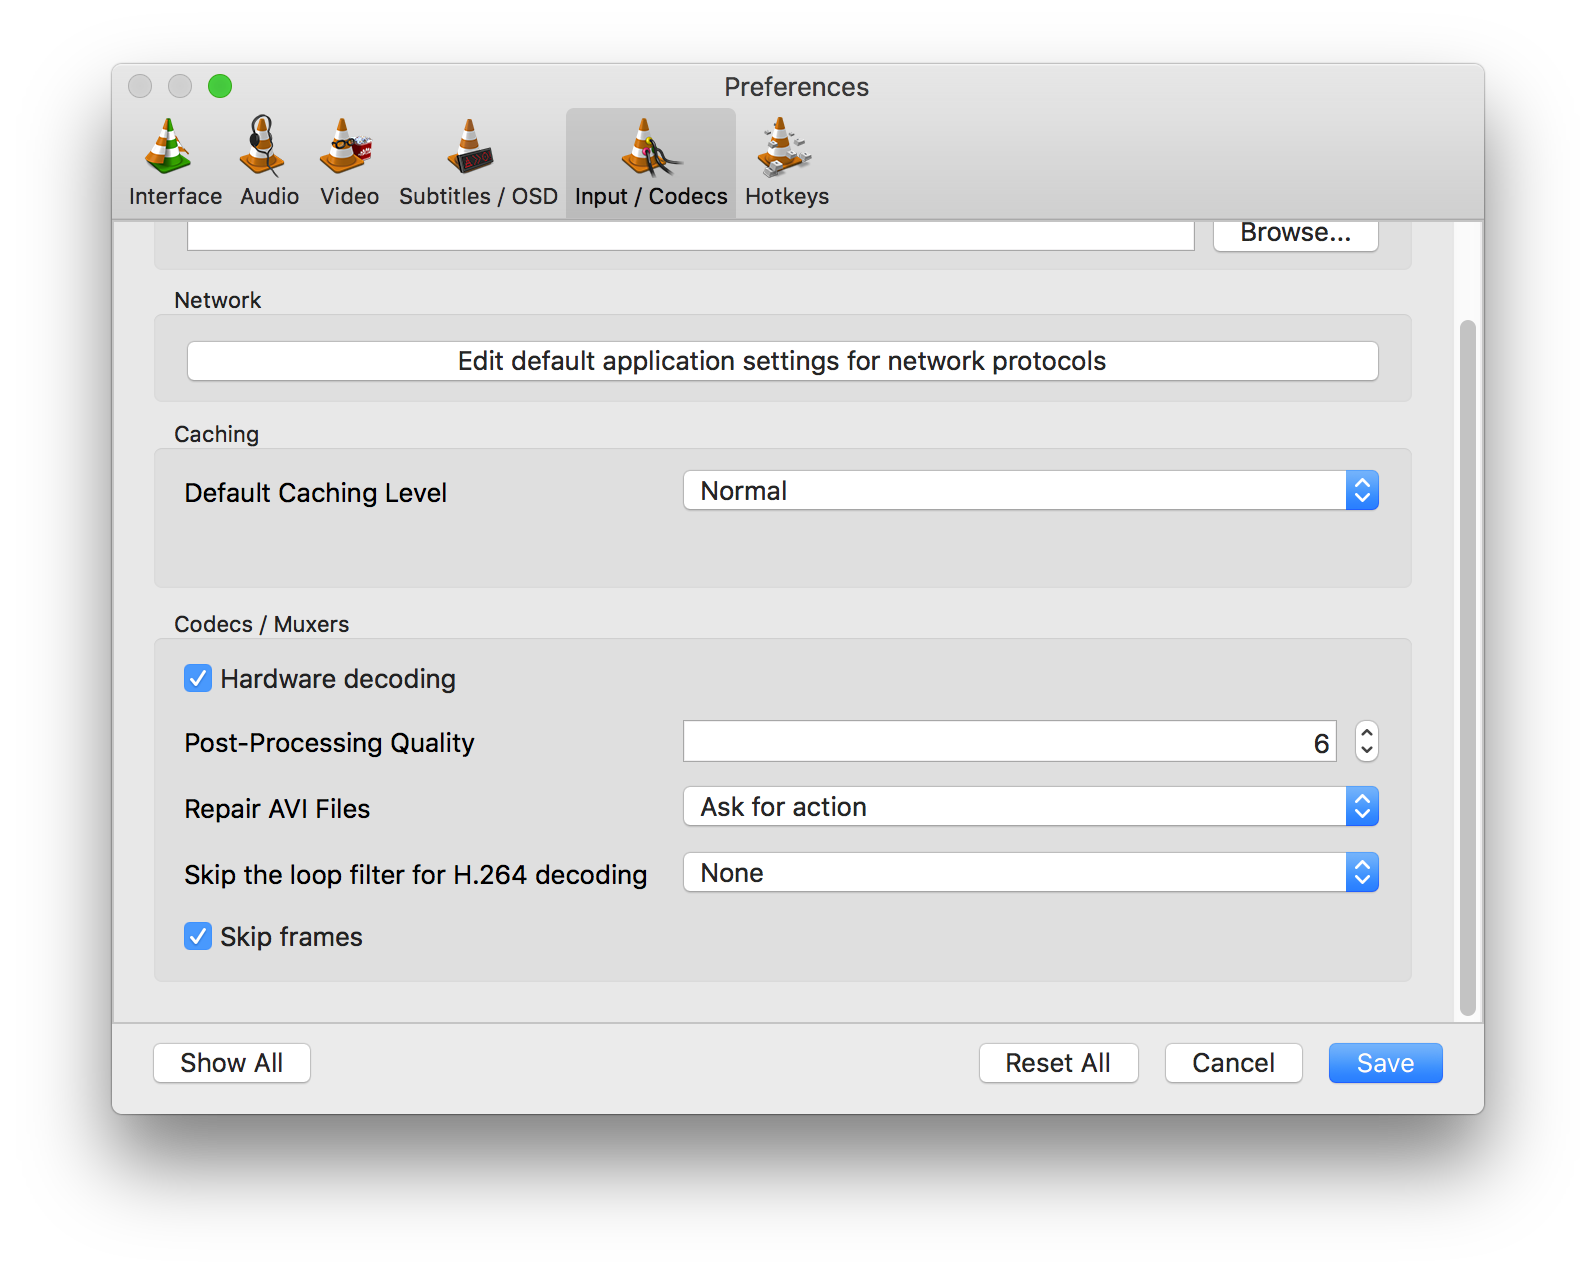The image size is (1596, 1274).
Task: Disable the Hardware decoding checkbox
Action: tap(198, 678)
